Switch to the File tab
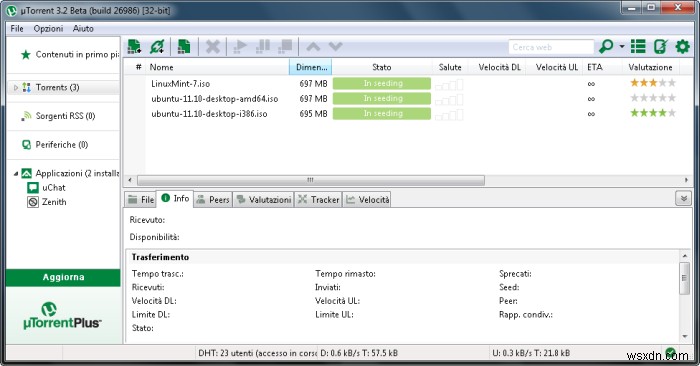Image resolution: width=700 pixels, height=366 pixels. 141,200
